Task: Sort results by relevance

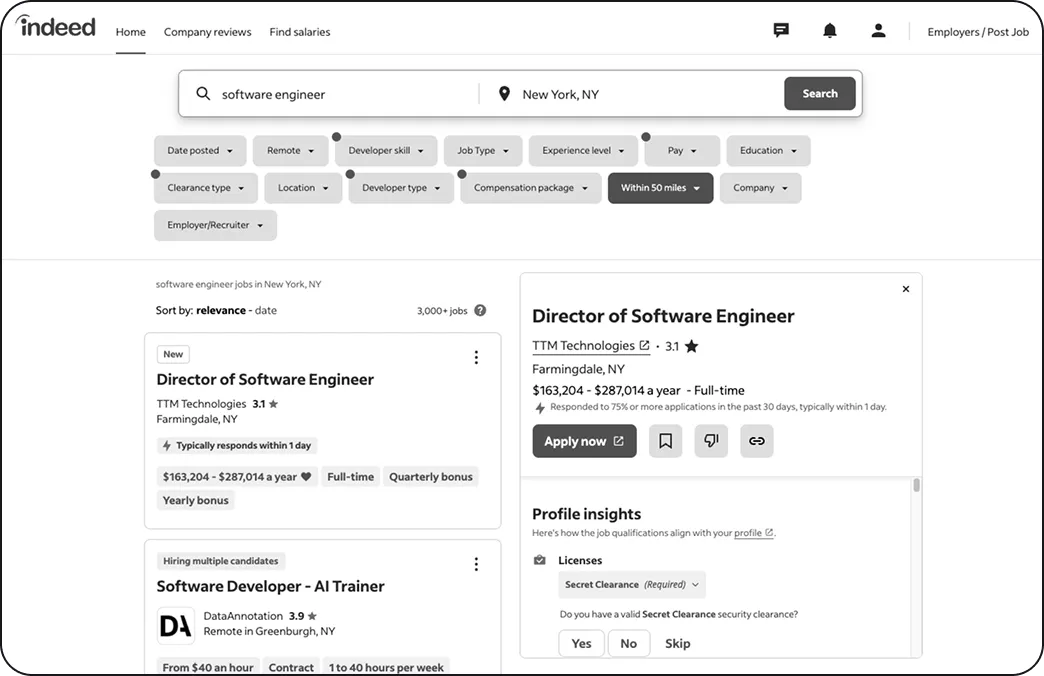Action: pyautogui.click(x=221, y=310)
